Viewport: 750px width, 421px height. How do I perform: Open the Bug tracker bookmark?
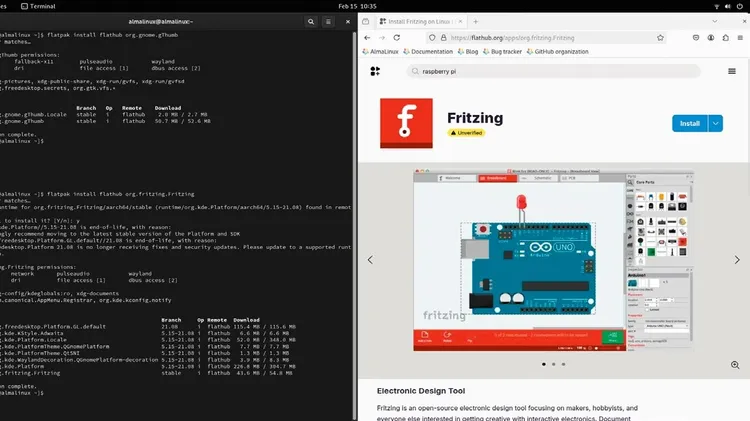(502, 52)
